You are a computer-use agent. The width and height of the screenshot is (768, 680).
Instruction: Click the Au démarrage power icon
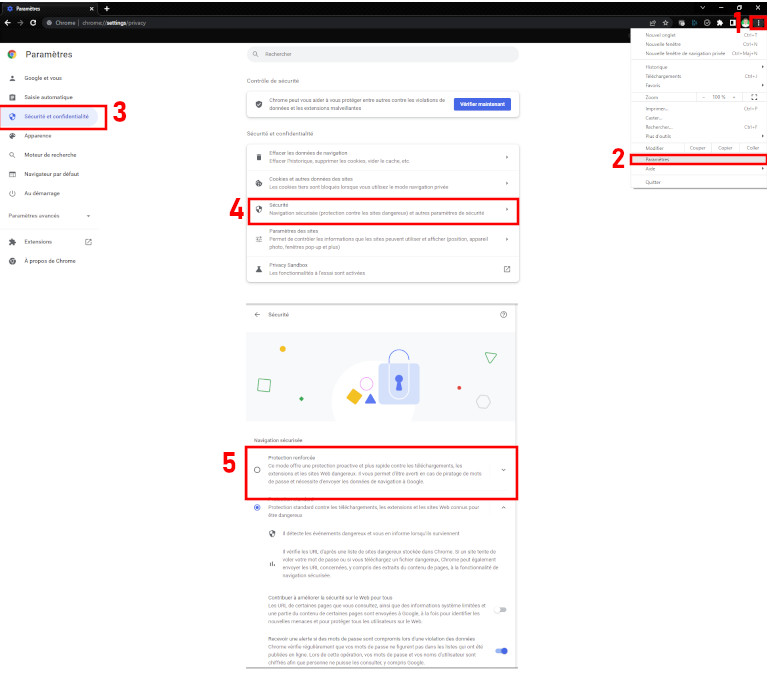pos(12,193)
